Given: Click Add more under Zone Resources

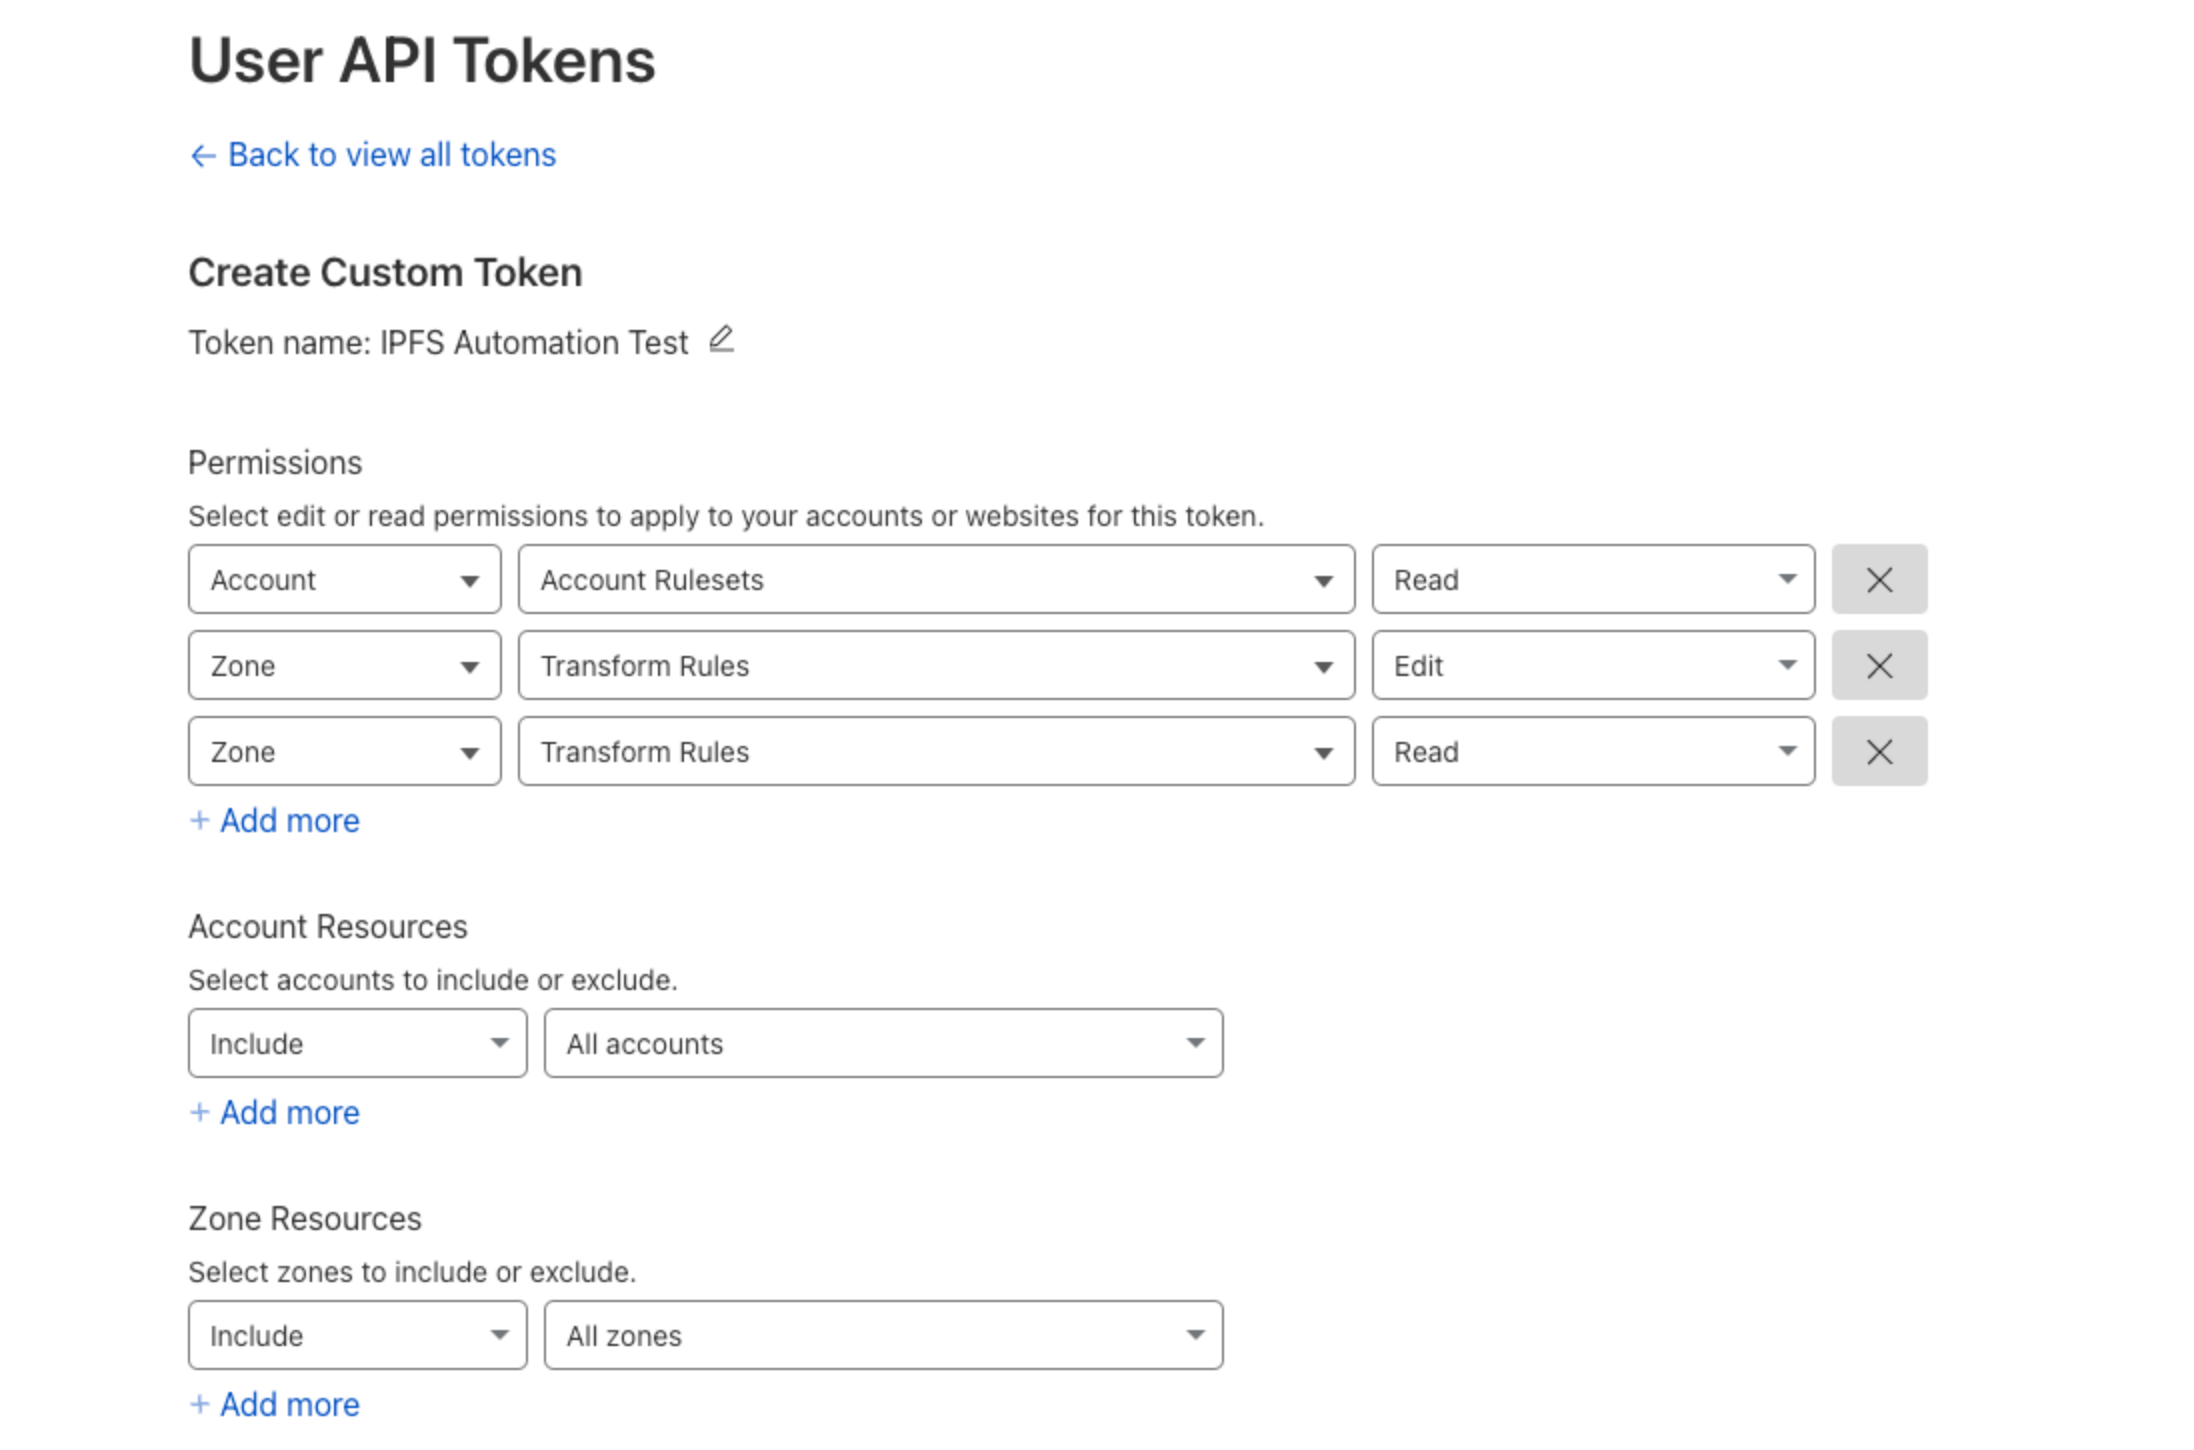Looking at the screenshot, I should click(x=289, y=1405).
